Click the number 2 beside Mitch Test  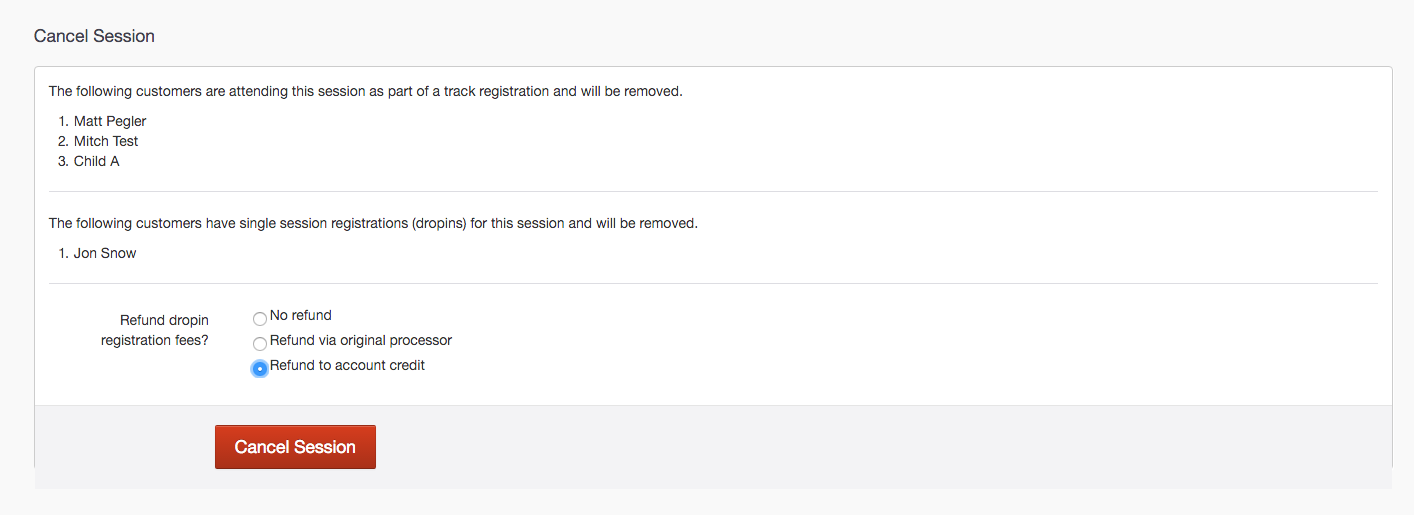click(63, 141)
